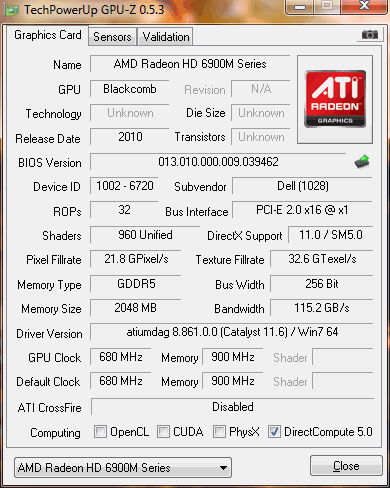
Task: Click the Memory Size value 2048 MB
Action: click(x=136, y=308)
